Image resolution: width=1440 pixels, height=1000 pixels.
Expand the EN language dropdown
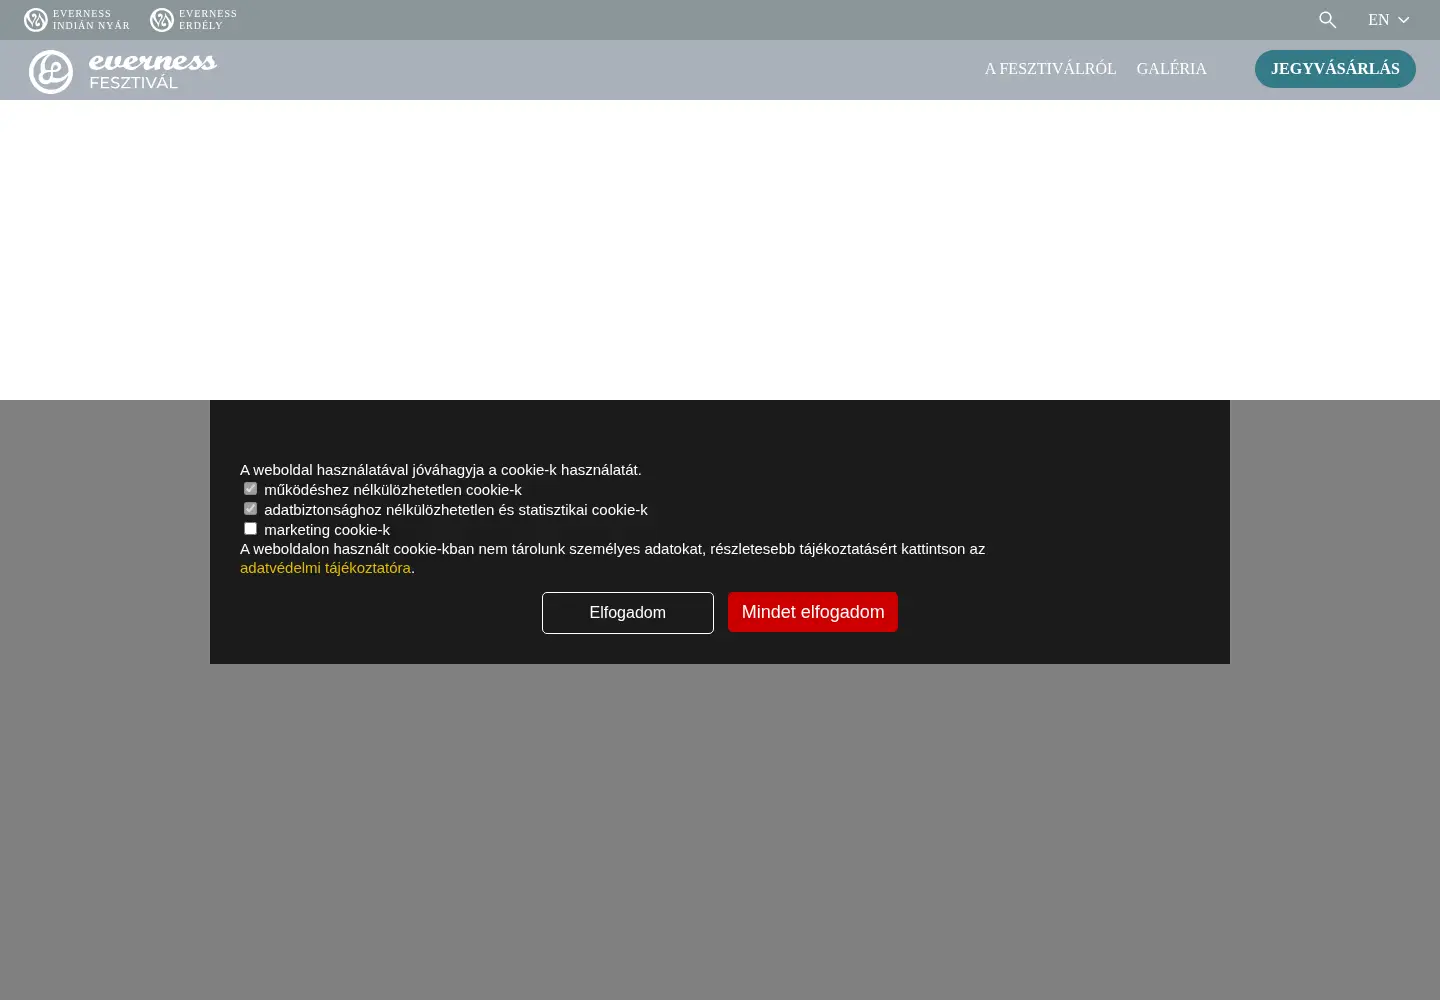pyautogui.click(x=1389, y=20)
